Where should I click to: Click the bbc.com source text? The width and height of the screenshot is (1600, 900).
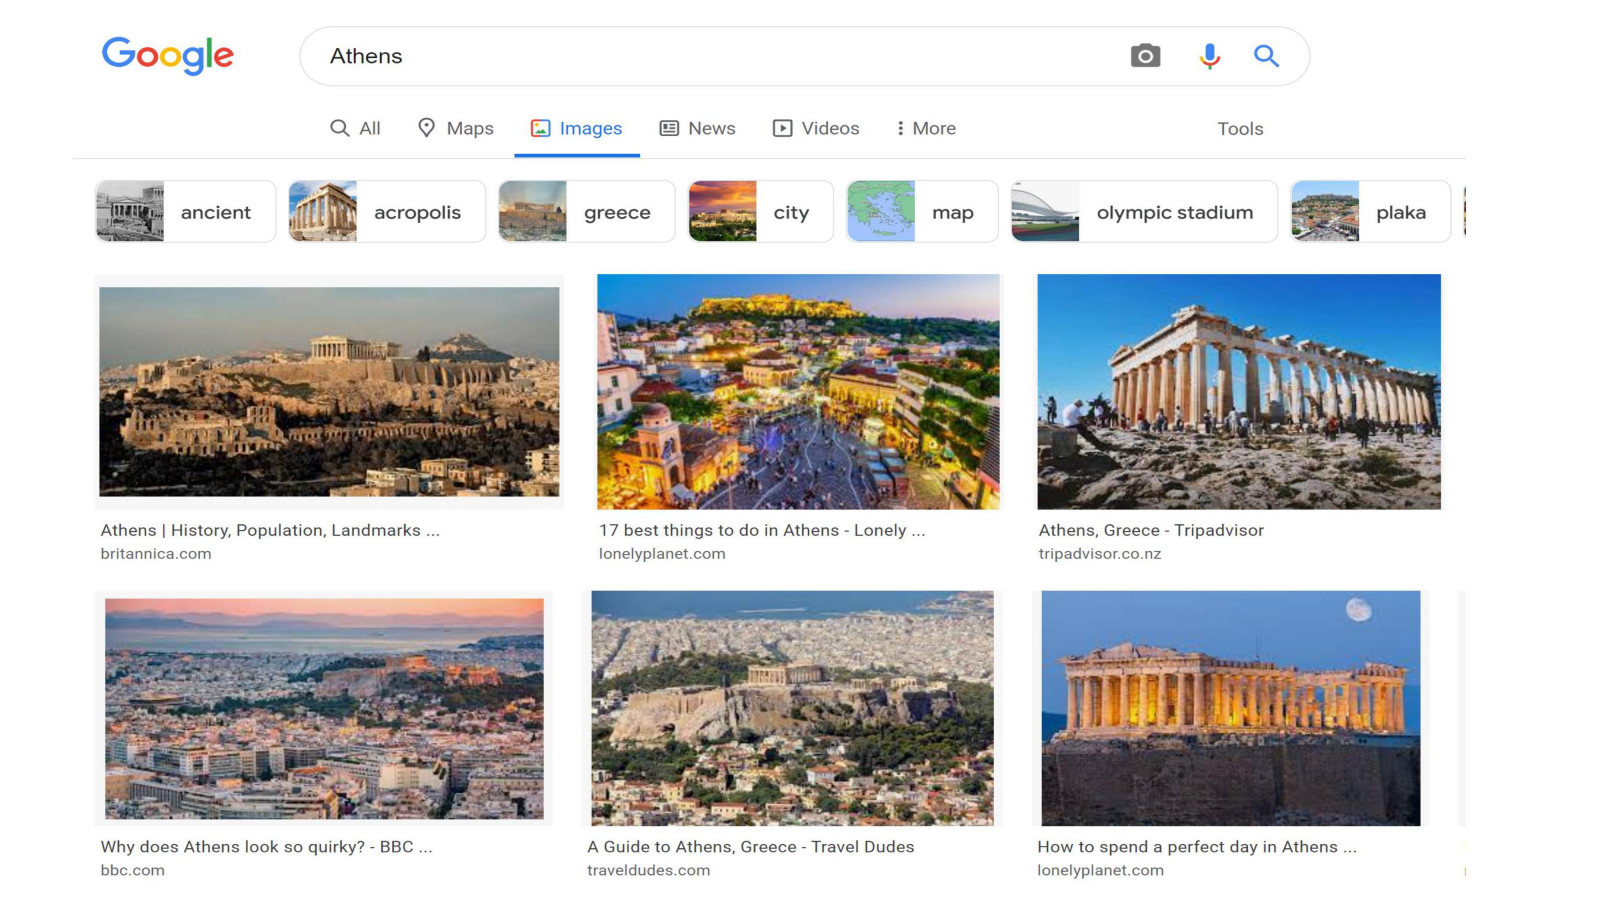pyautogui.click(x=132, y=871)
